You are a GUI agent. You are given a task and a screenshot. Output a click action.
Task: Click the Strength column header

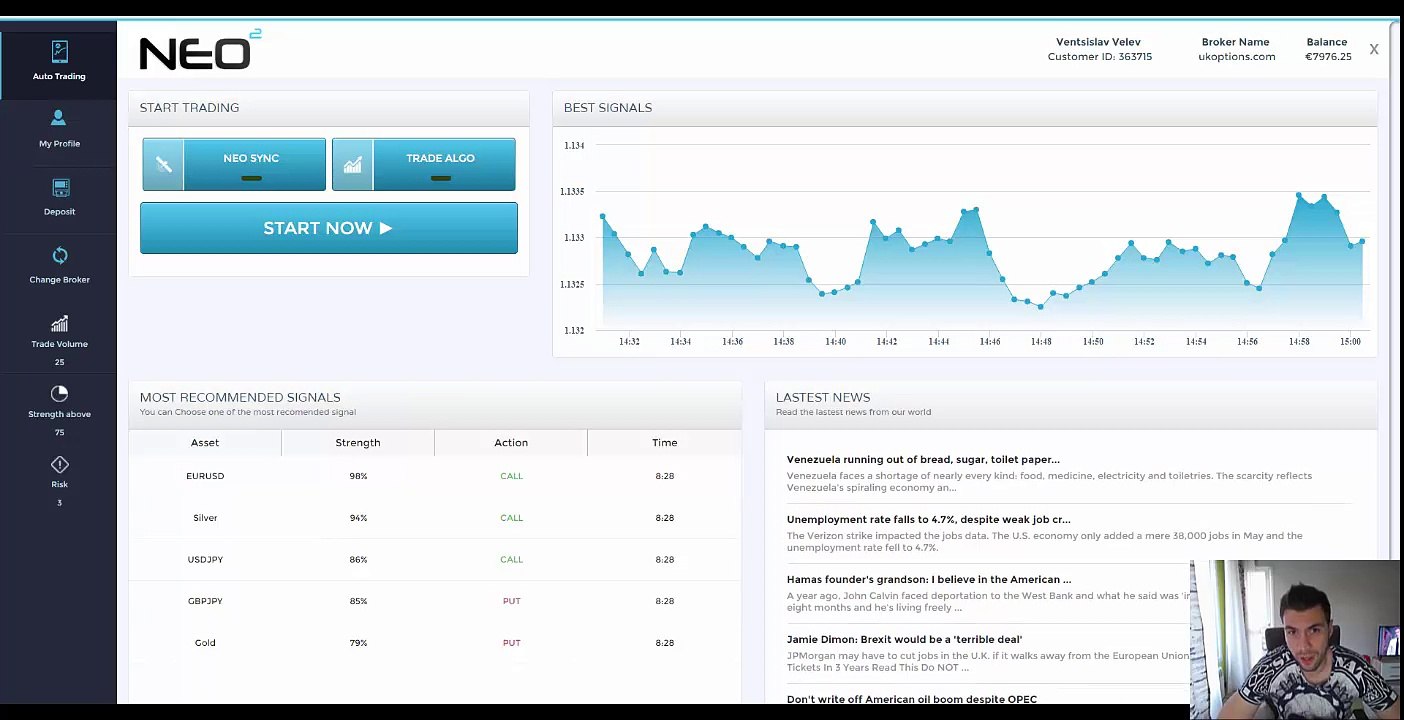pos(358,442)
